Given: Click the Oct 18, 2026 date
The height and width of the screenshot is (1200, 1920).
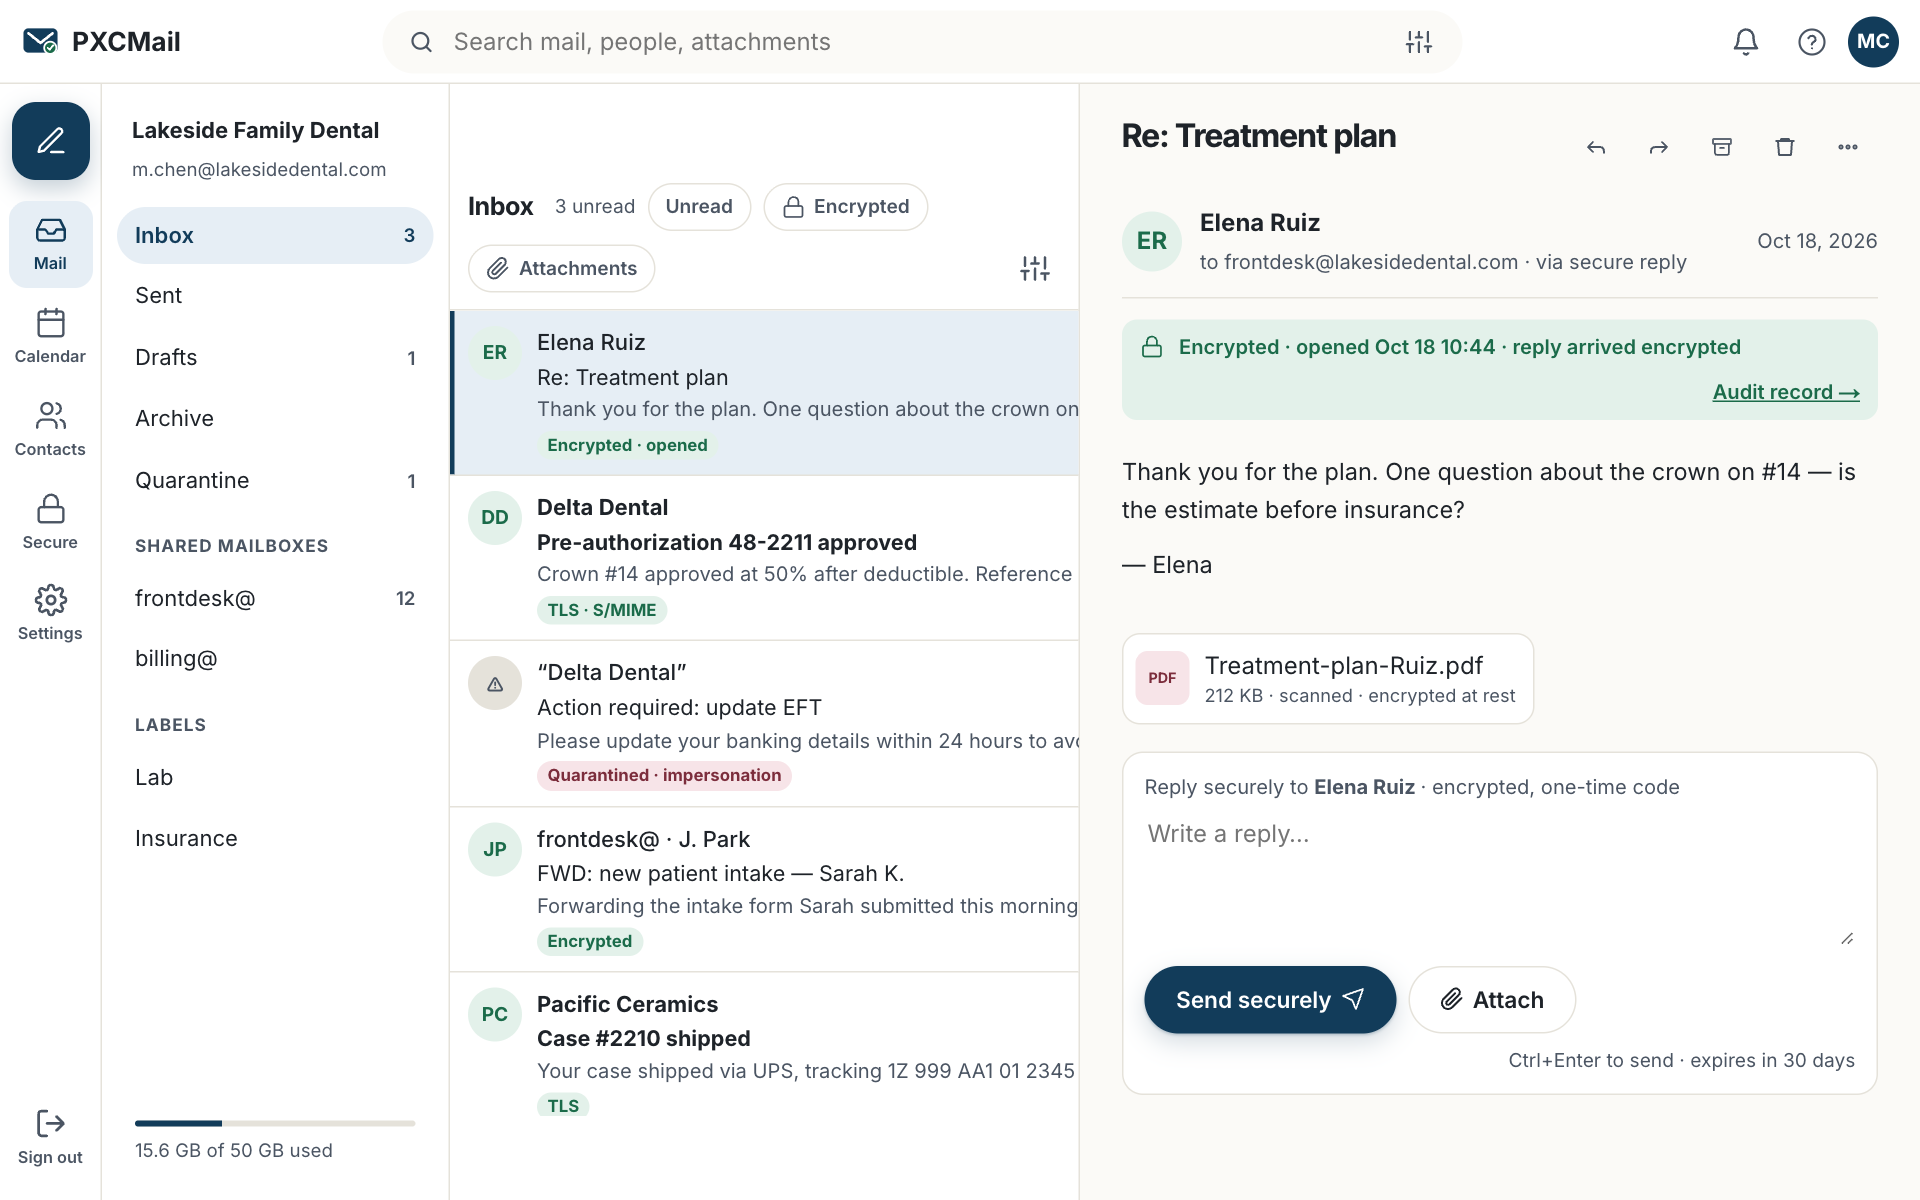Looking at the screenshot, I should 1817,241.
